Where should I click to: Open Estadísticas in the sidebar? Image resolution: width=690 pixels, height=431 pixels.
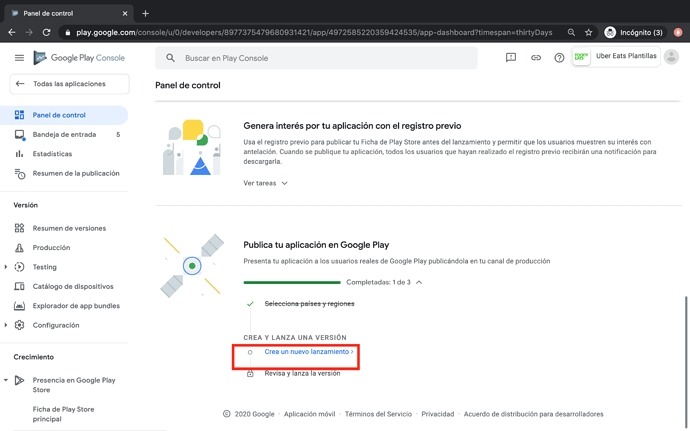[x=52, y=154]
